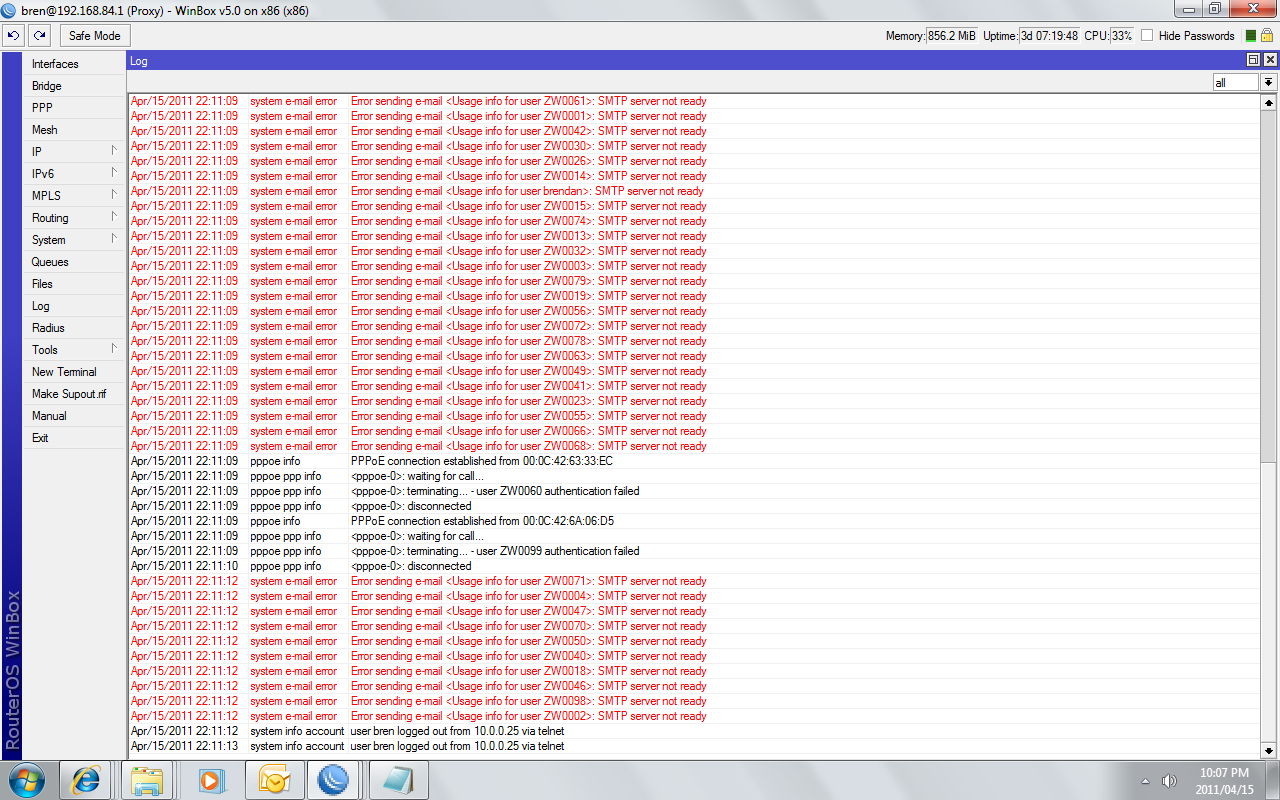Close the Log window panel
The height and width of the screenshot is (800, 1280).
pos(1269,61)
